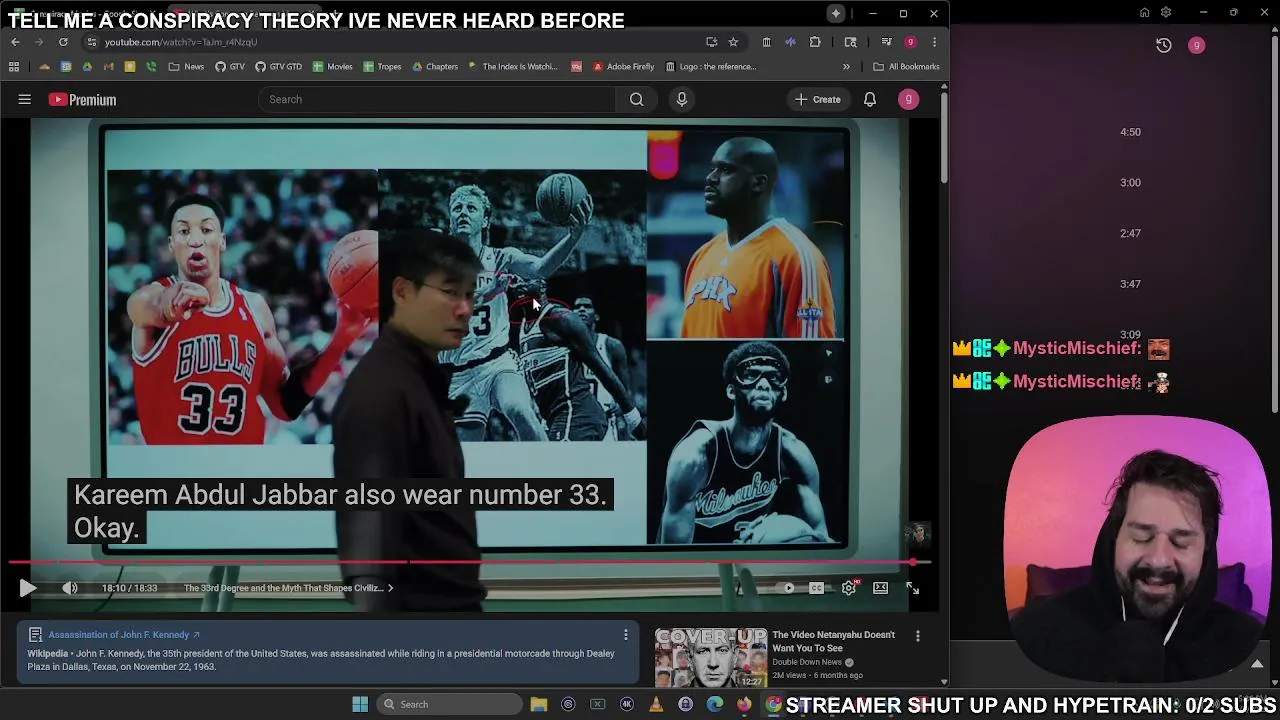Focus the YouTube search field

point(438,99)
